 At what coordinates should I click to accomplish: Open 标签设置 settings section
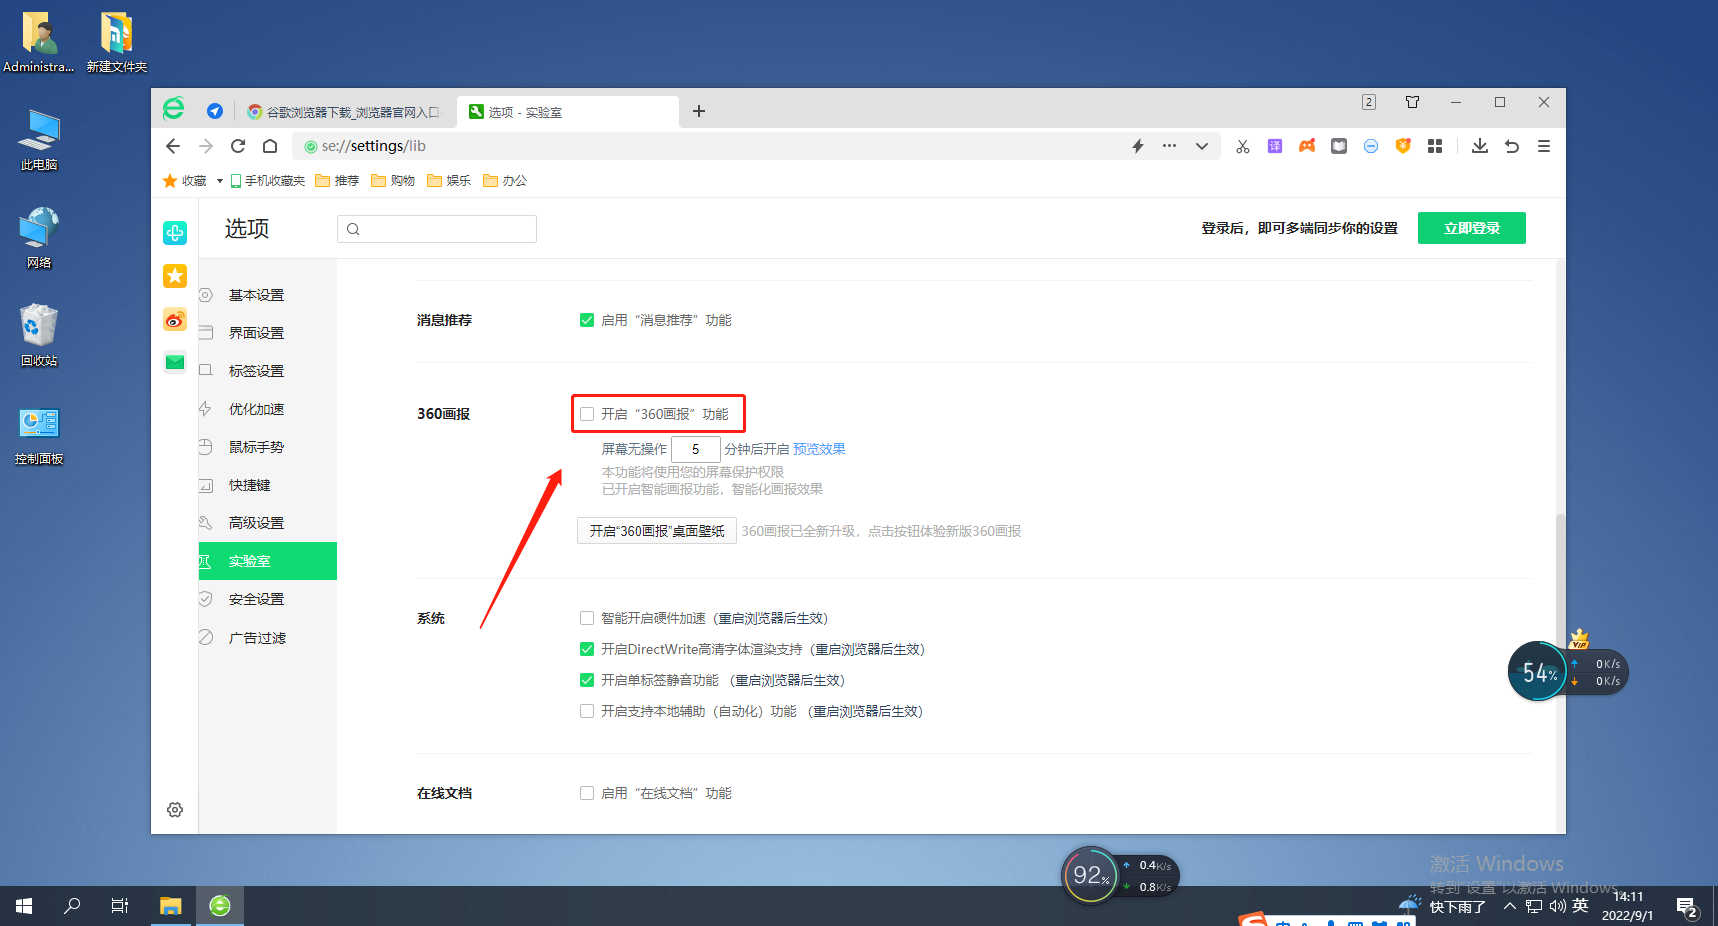tap(257, 371)
